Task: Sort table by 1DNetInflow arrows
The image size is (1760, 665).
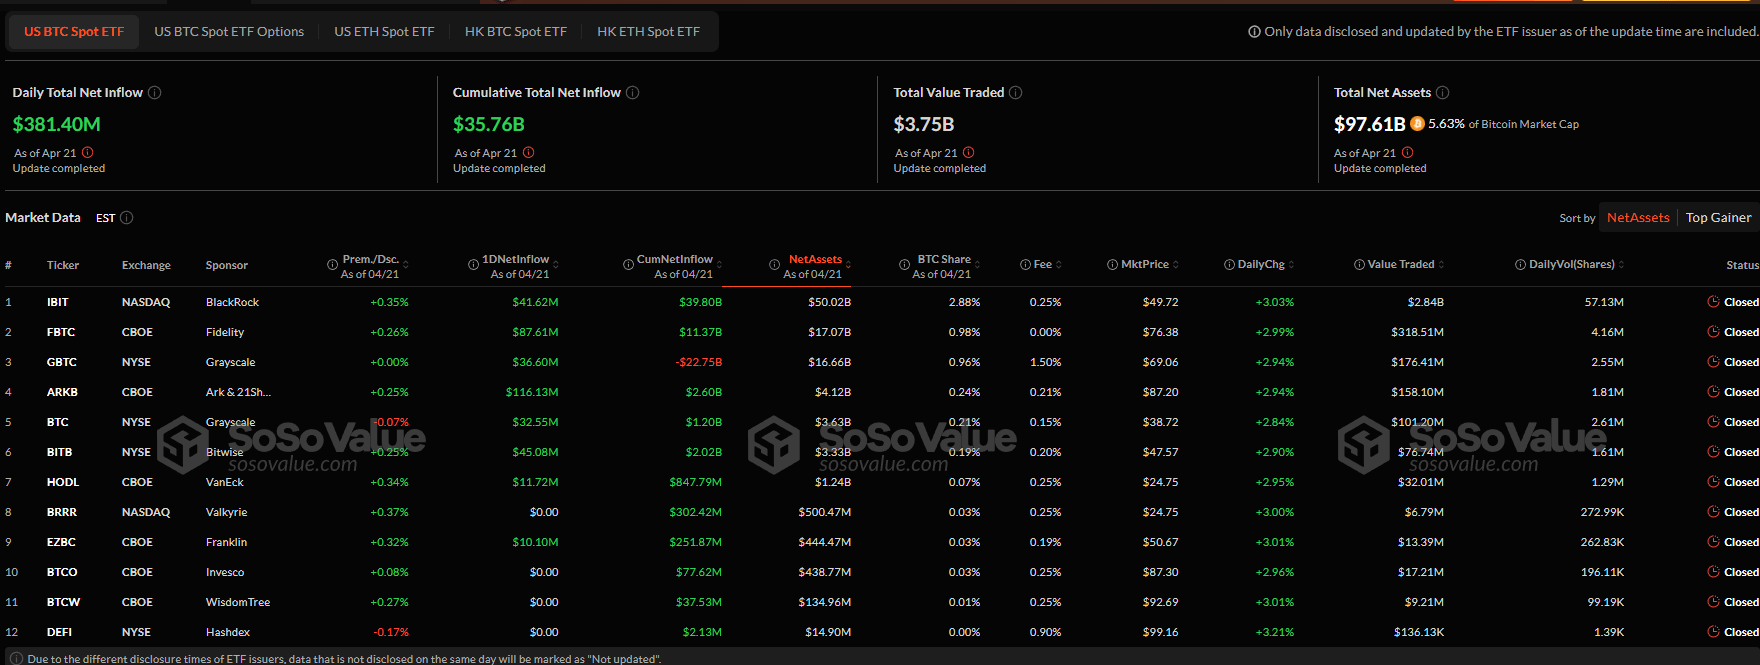Action: click(555, 265)
